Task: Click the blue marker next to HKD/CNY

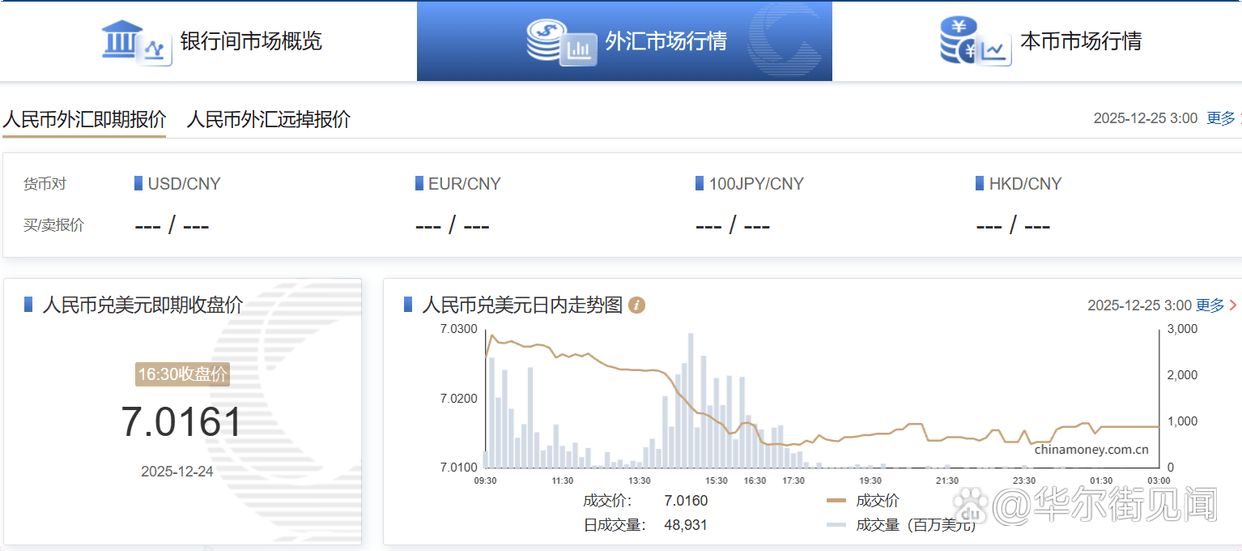Action: coord(980,183)
